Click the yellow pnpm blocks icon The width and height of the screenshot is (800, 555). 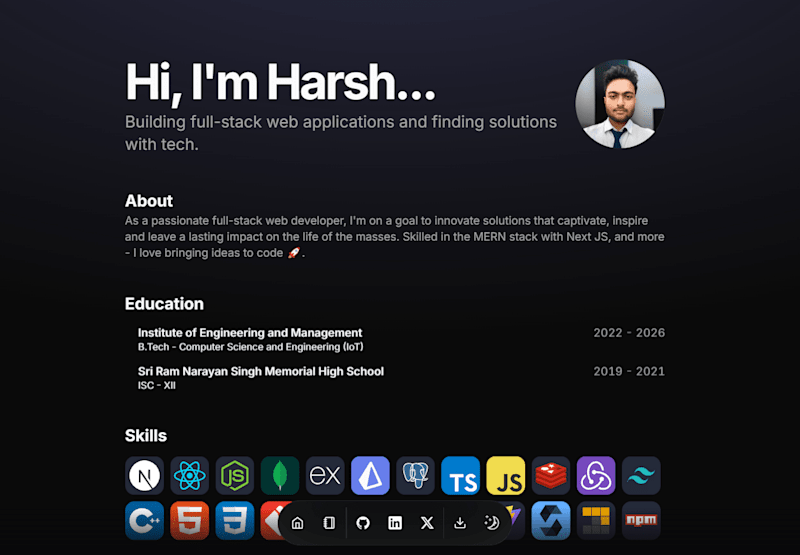pos(596,520)
